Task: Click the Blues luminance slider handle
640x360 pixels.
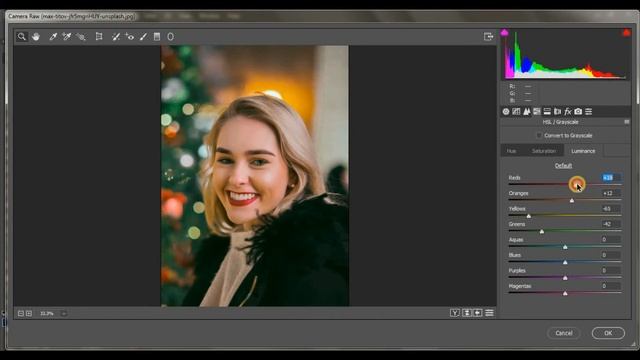Action: tap(565, 262)
